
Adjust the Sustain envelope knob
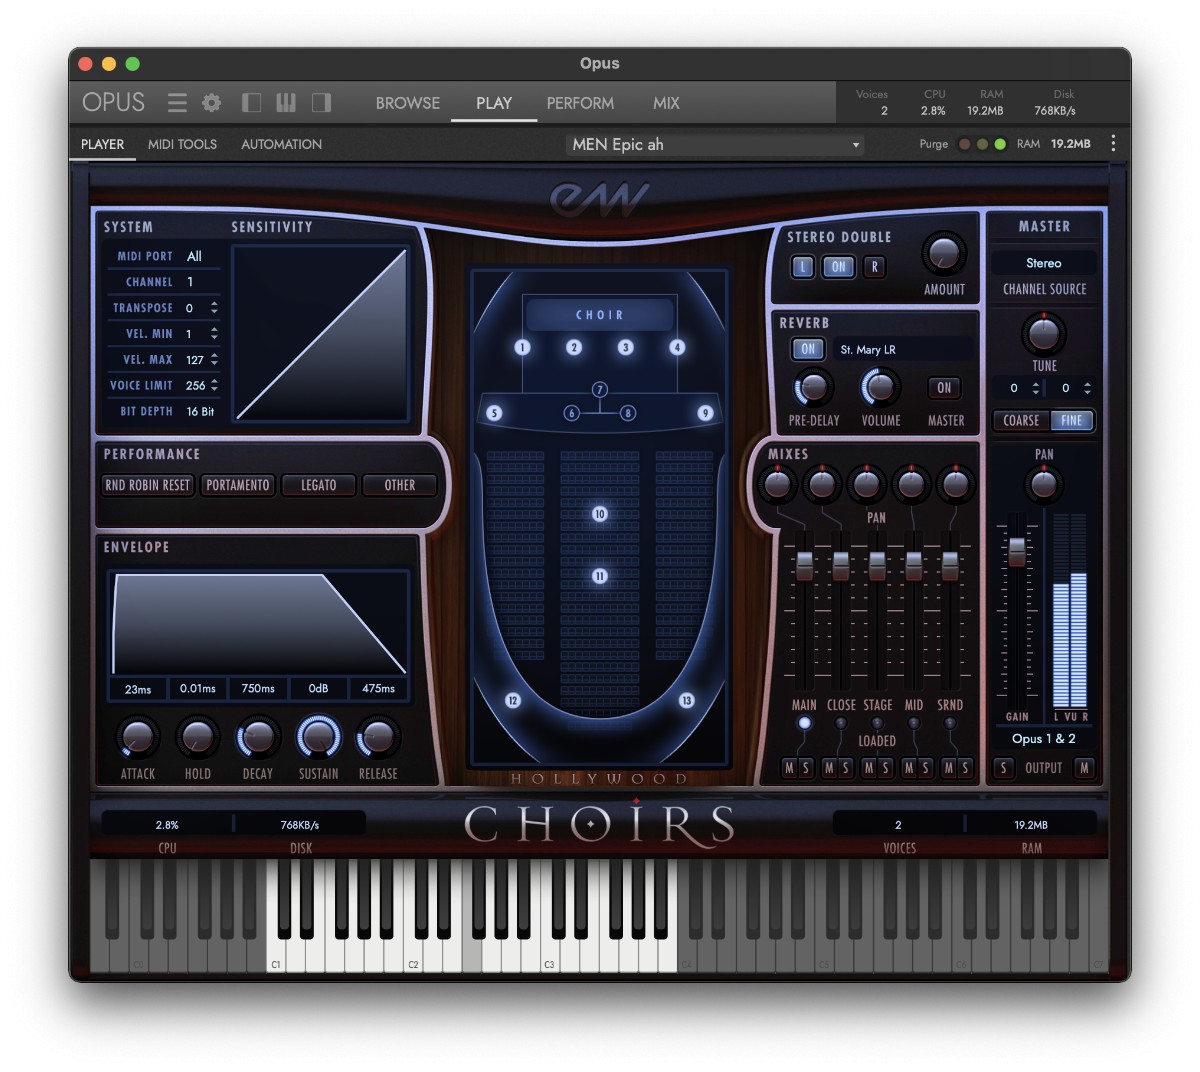tap(318, 738)
